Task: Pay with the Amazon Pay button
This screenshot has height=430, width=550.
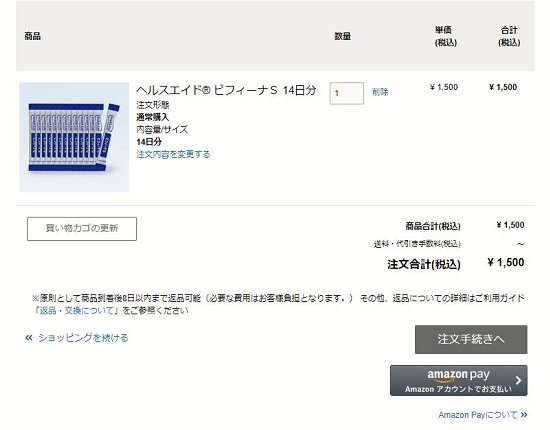Action: tap(458, 381)
